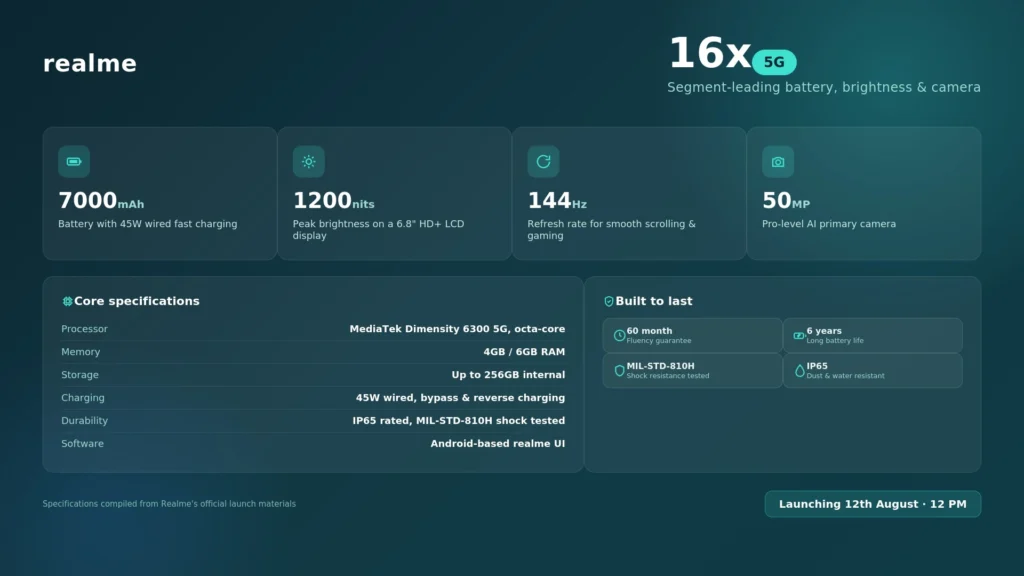Click the battery icon in 6 years tile
This screenshot has height=576, width=1024.
[x=799, y=336]
